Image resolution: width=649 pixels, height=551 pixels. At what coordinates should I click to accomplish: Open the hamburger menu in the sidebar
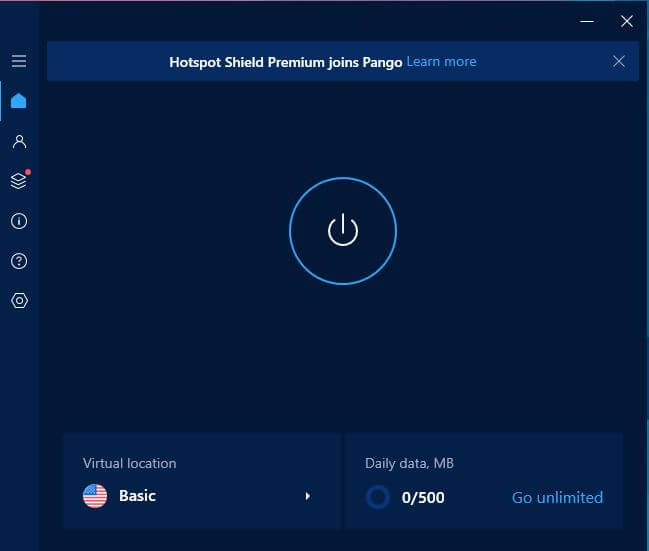click(19, 61)
